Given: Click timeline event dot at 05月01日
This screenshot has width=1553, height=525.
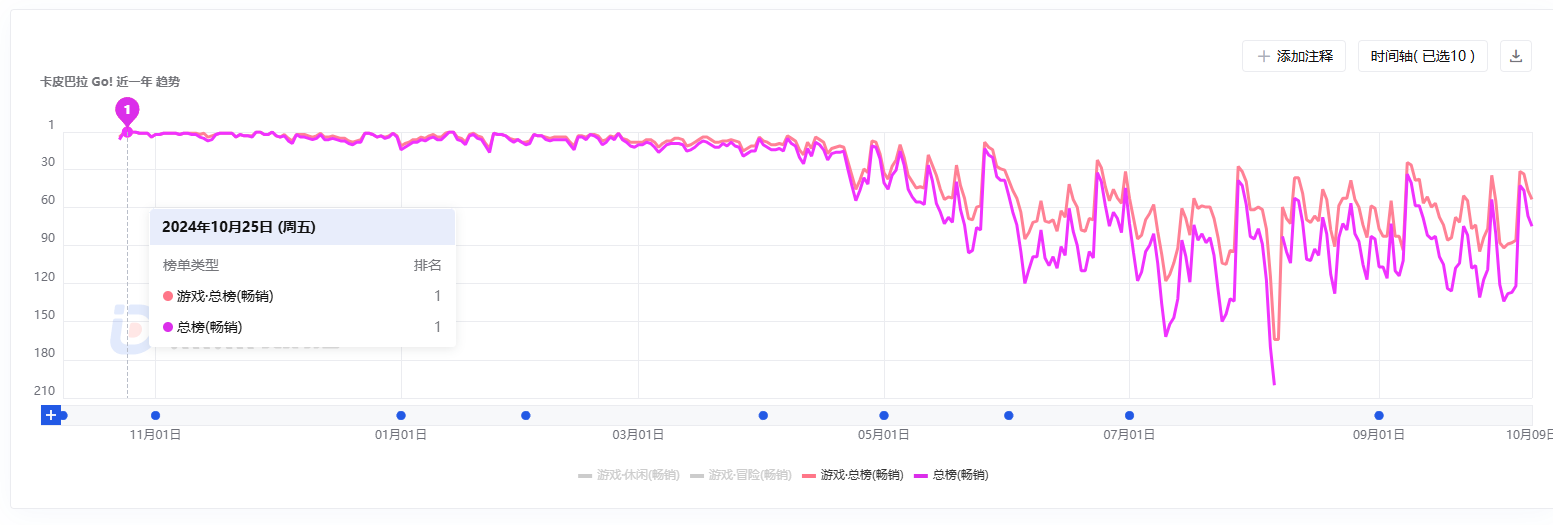Looking at the screenshot, I should 884,415.
